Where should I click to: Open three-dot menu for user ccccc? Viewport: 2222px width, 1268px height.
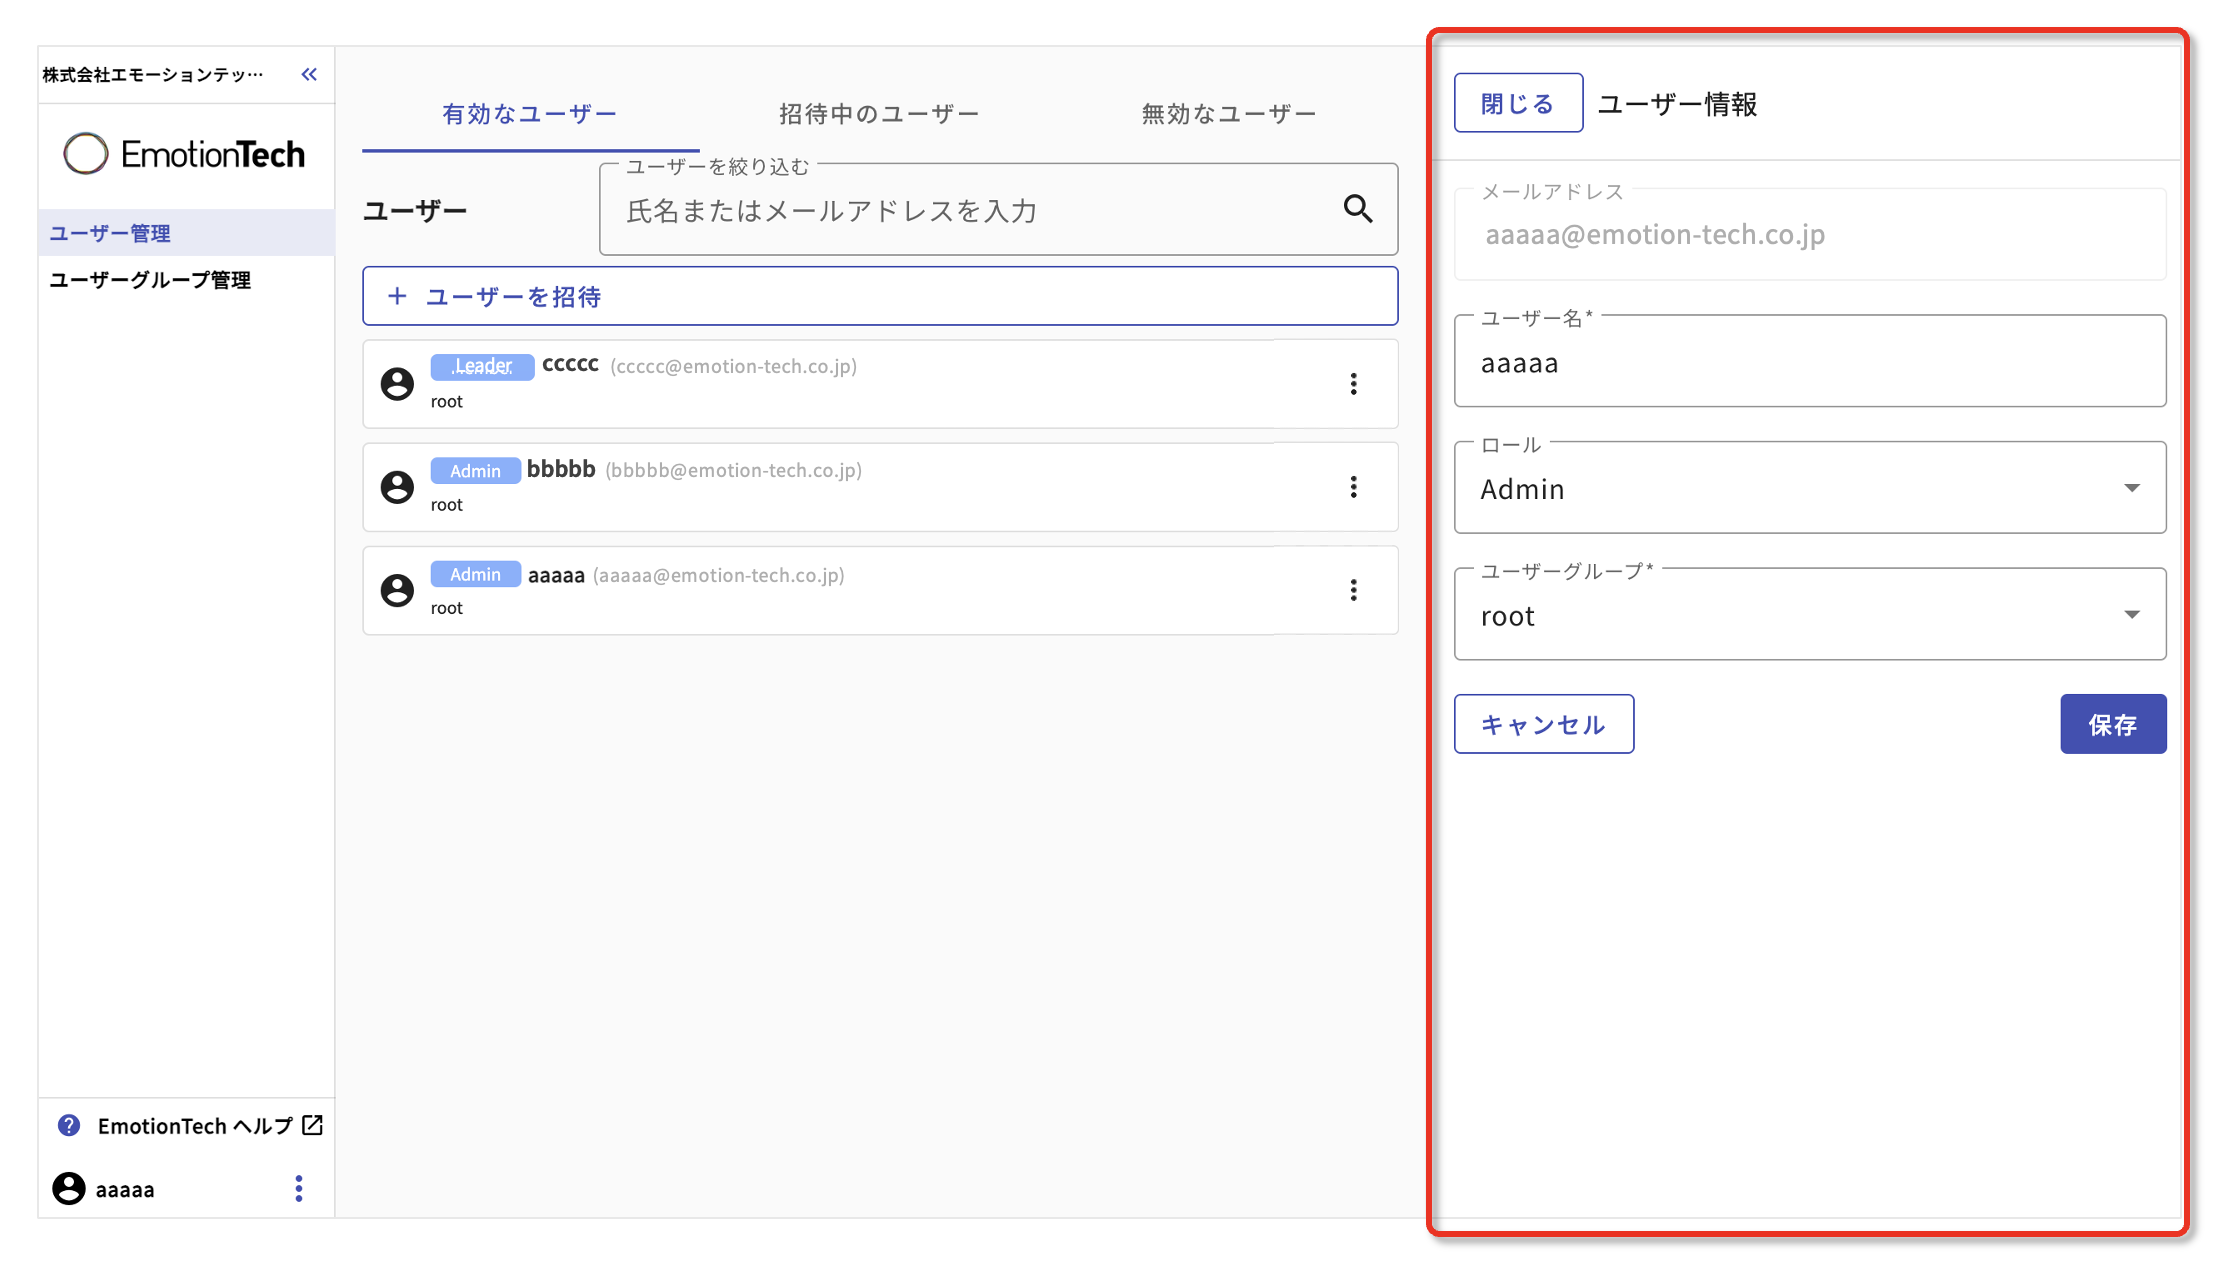pyautogui.click(x=1353, y=384)
